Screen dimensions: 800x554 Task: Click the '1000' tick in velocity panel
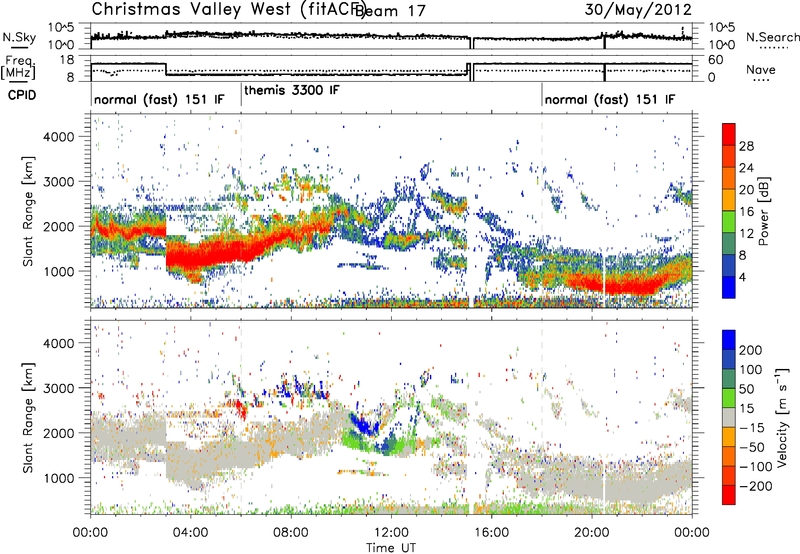[58, 478]
